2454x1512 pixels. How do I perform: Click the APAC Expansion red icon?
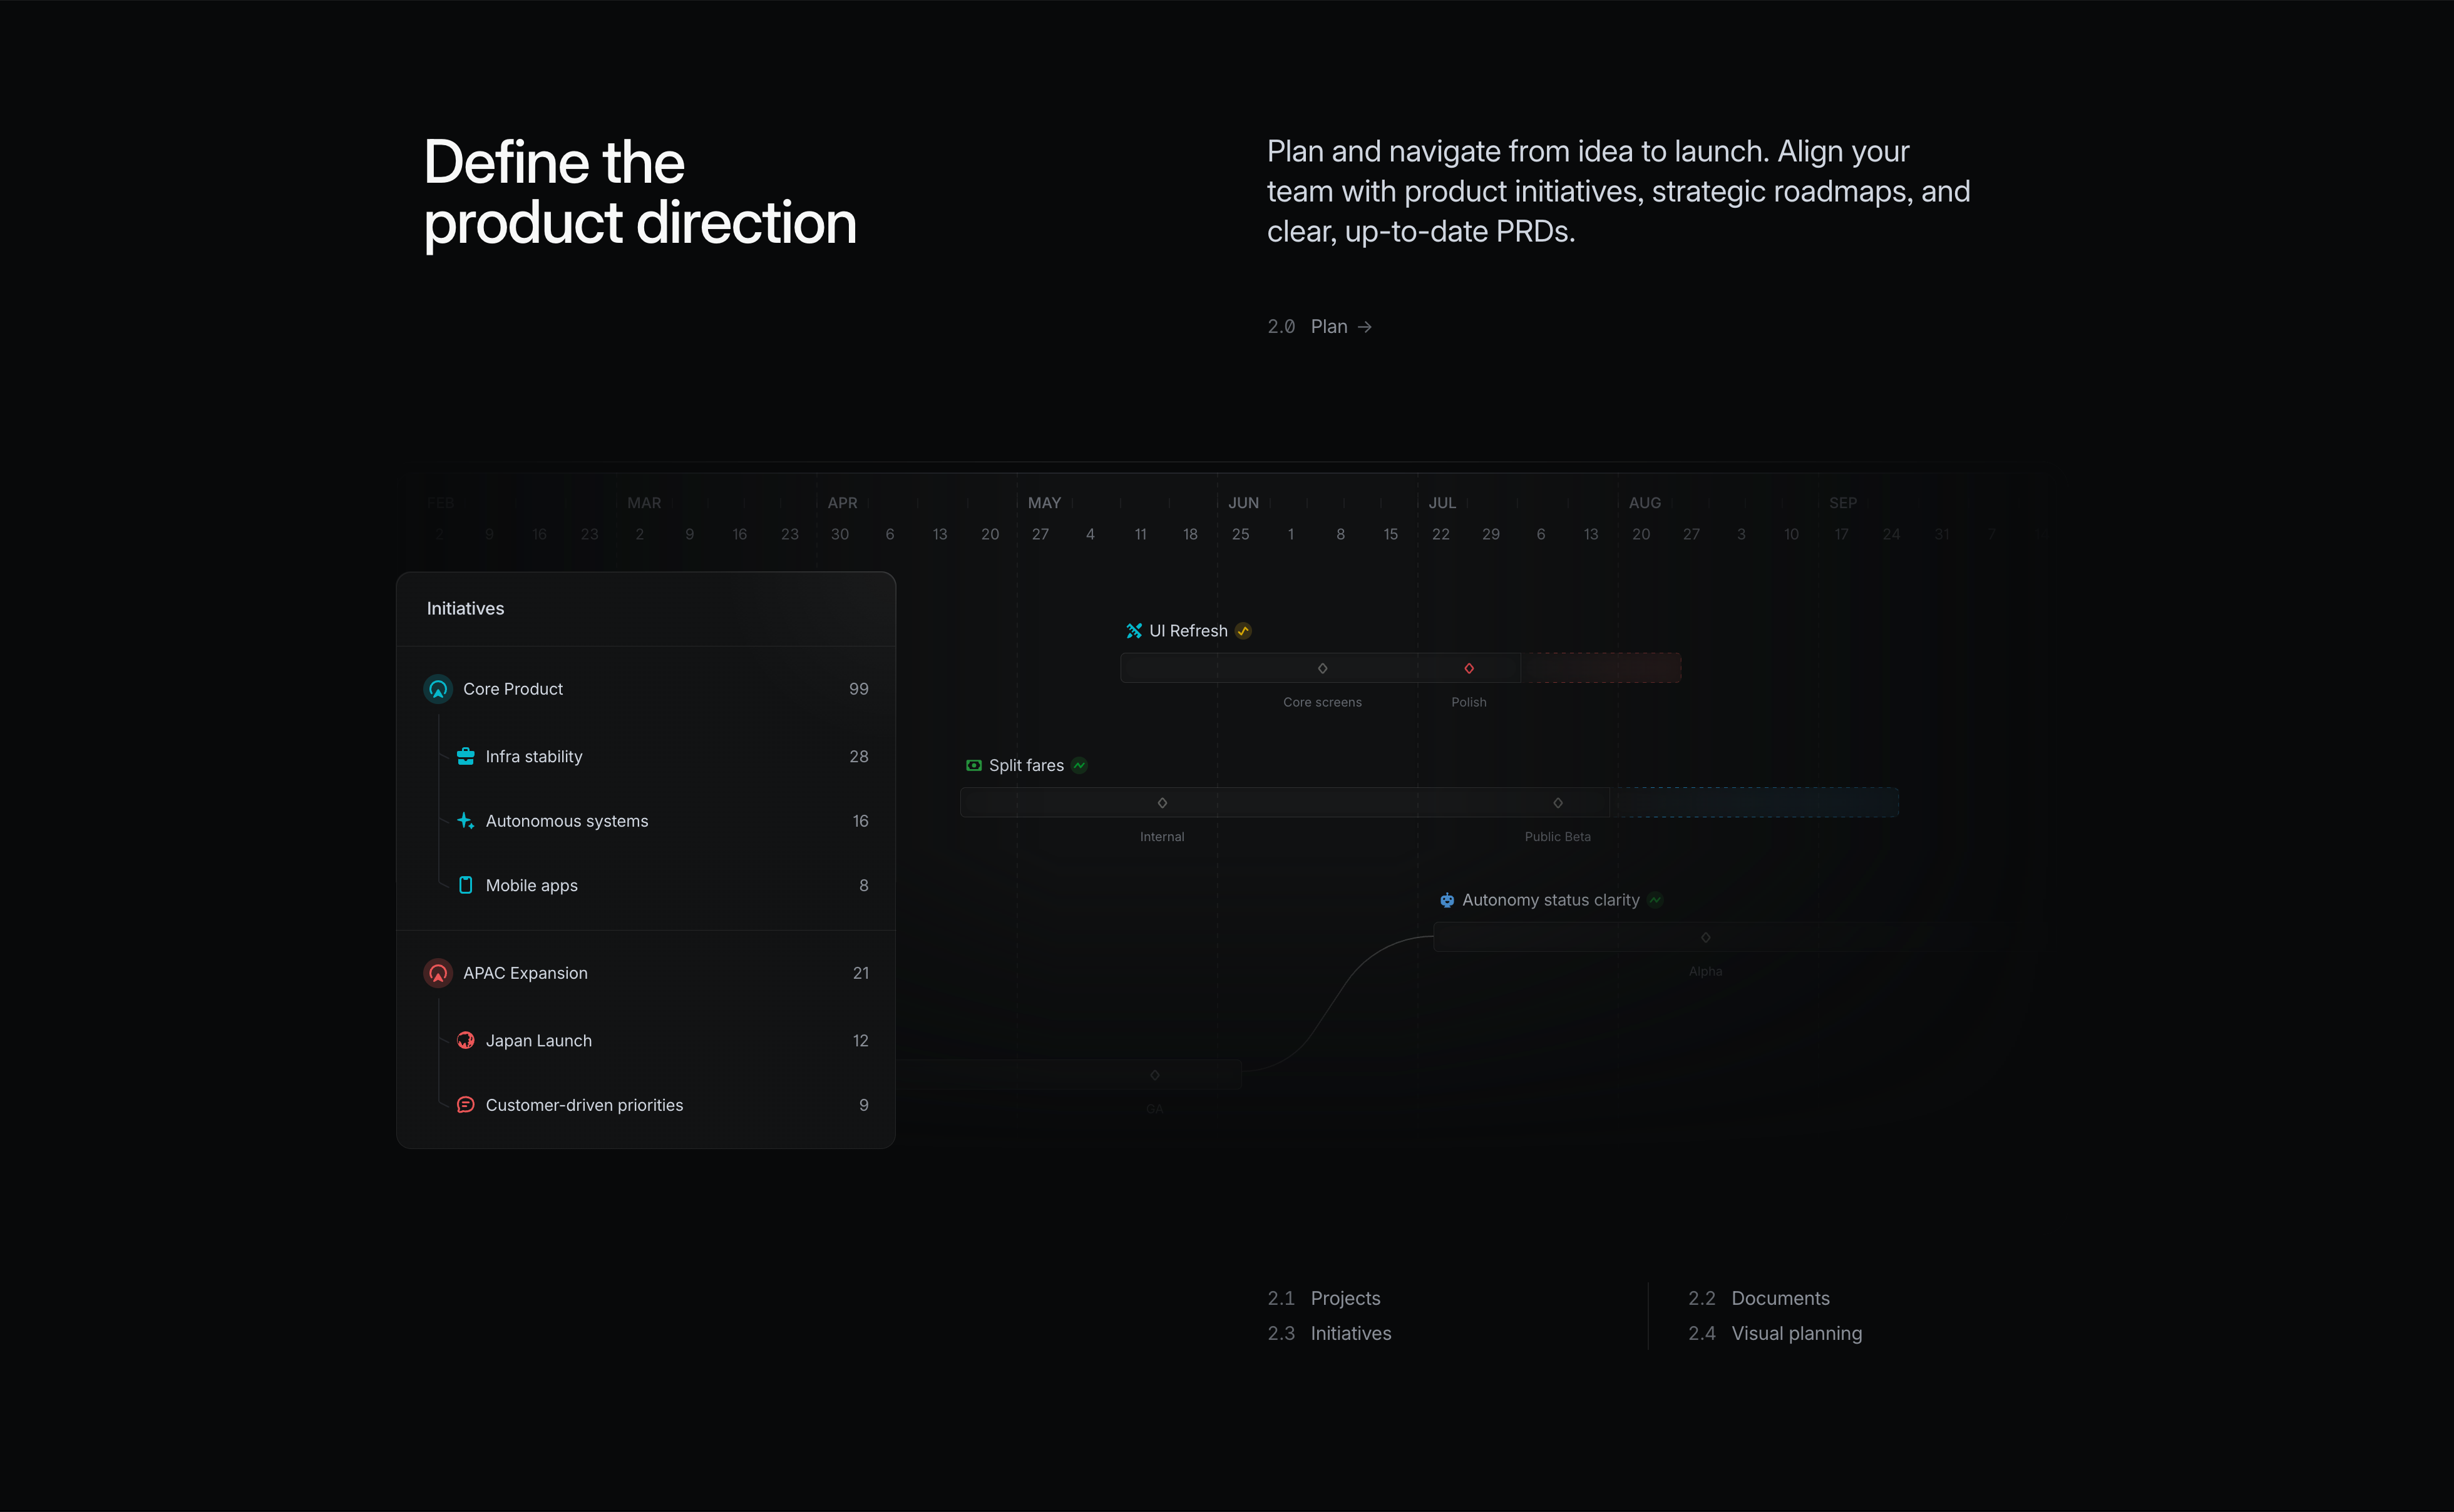coord(438,973)
